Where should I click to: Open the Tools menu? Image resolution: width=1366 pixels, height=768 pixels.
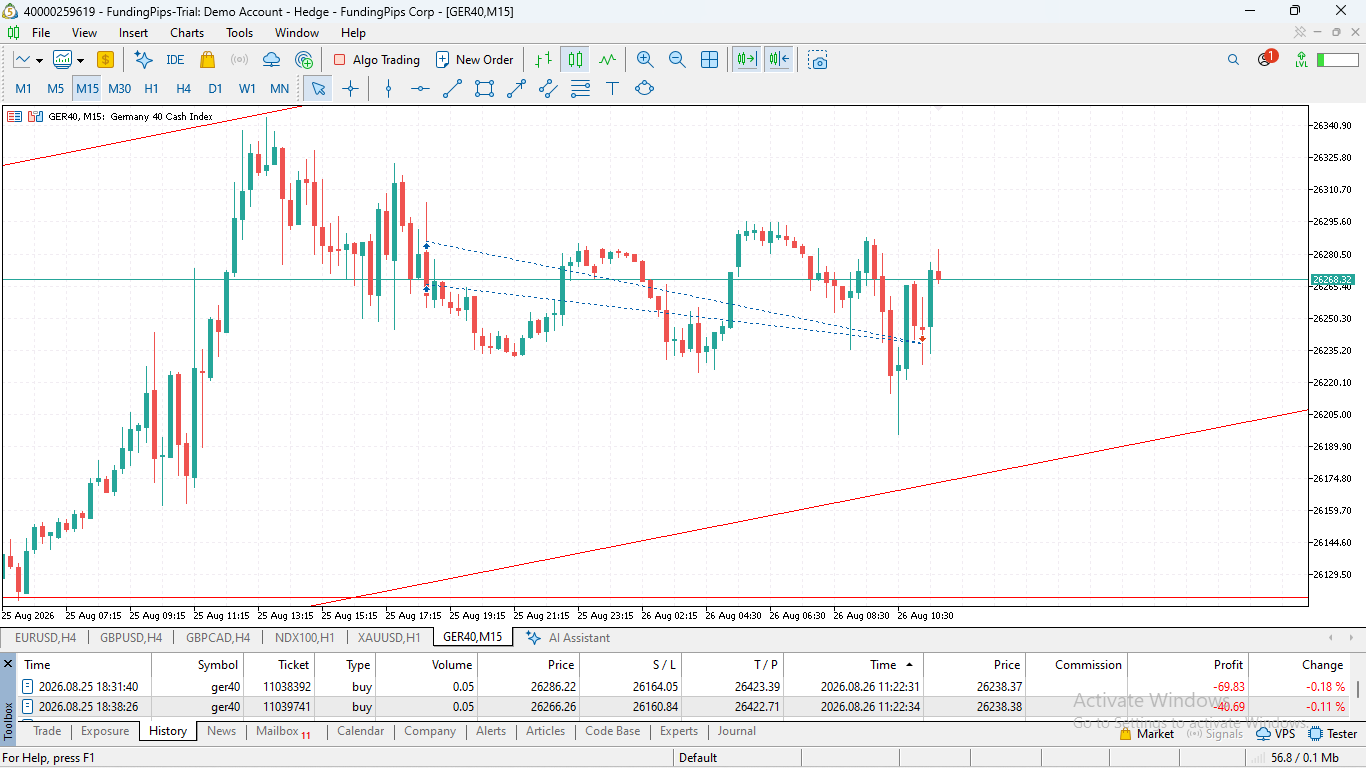point(240,33)
